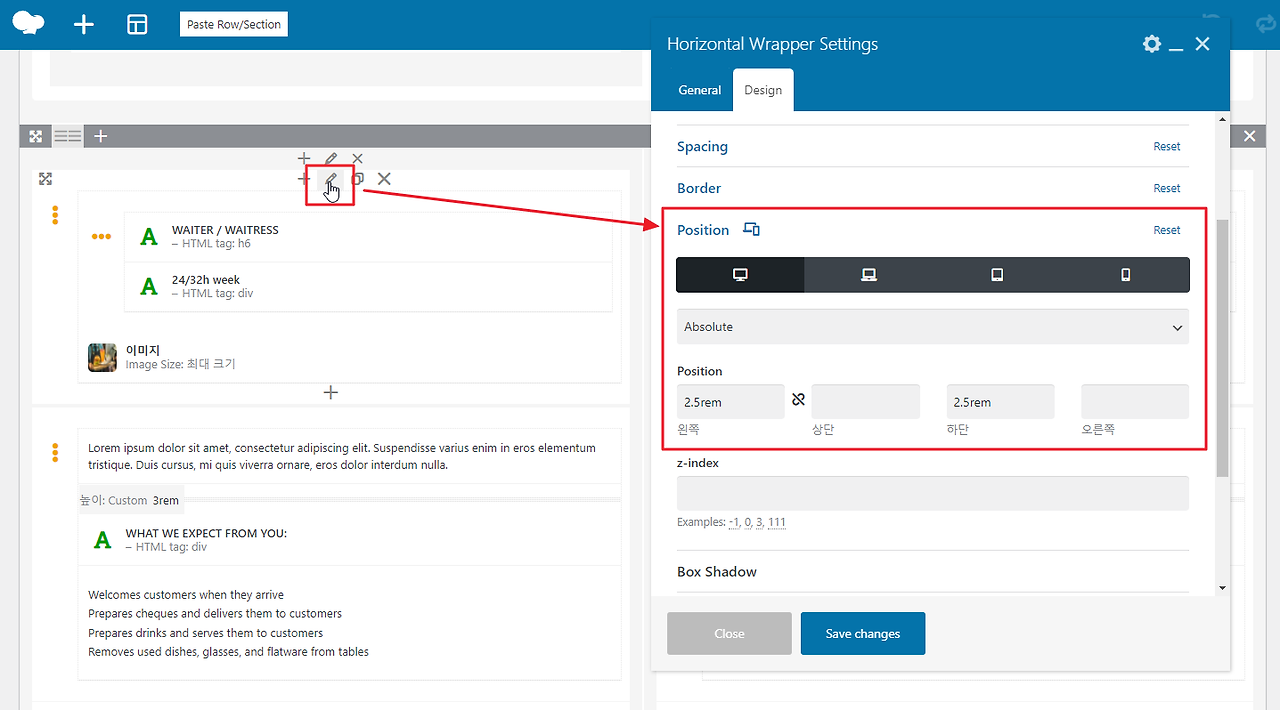Reset the Border settings
The width and height of the screenshot is (1280, 710).
pos(1167,188)
